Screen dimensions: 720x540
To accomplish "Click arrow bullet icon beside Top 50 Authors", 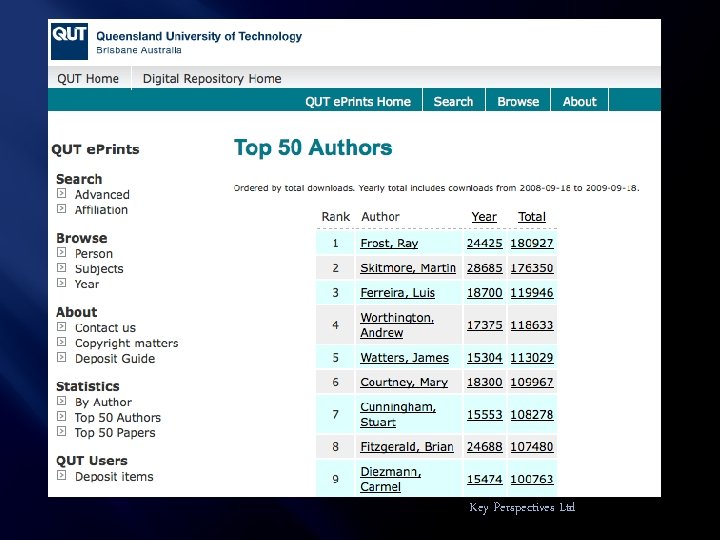I will pos(62,416).
